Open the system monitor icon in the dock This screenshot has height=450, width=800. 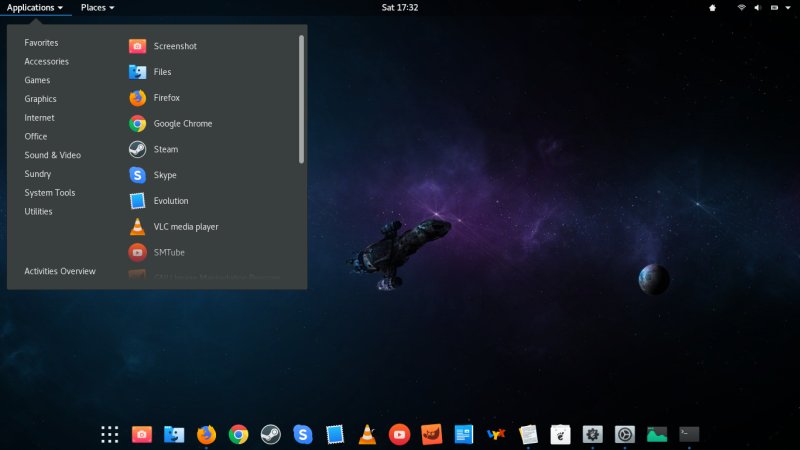pyautogui.click(x=656, y=434)
